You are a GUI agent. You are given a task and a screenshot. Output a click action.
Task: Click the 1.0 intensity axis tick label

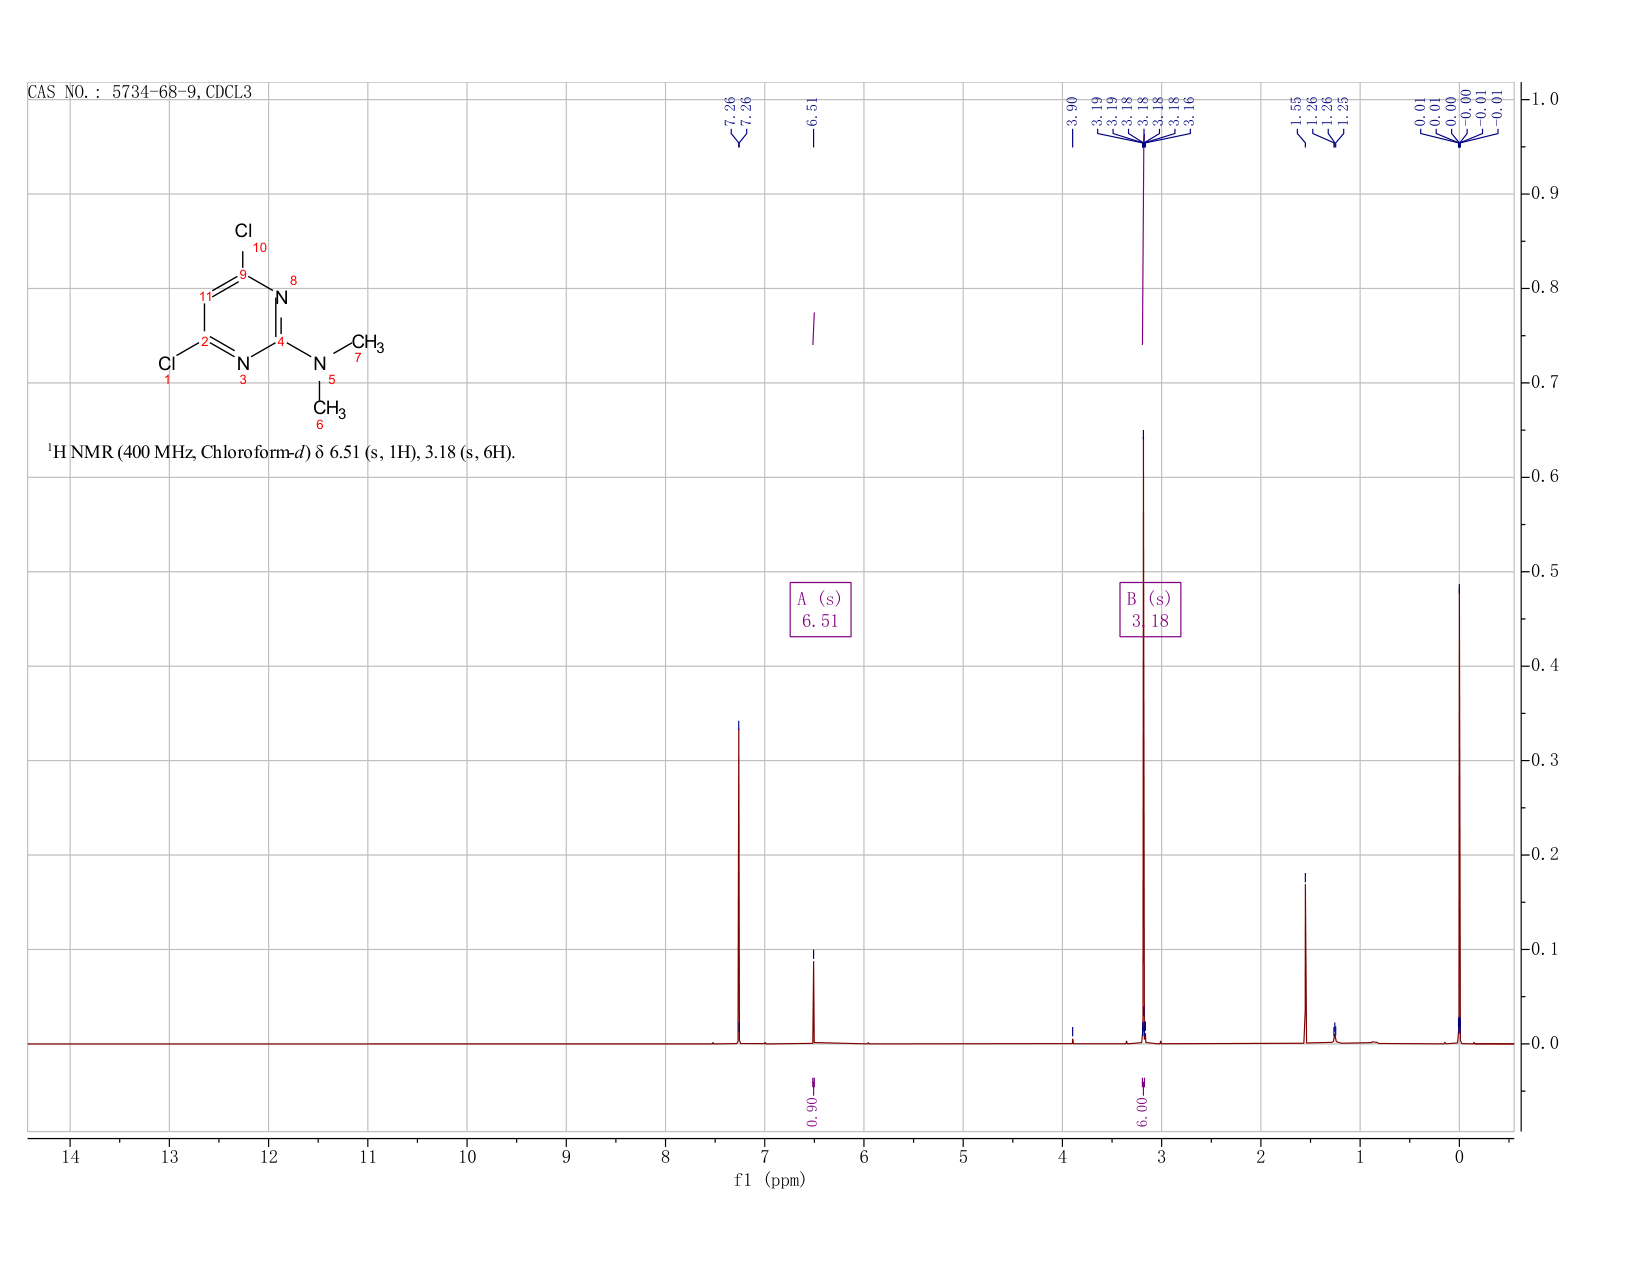(x=1546, y=99)
